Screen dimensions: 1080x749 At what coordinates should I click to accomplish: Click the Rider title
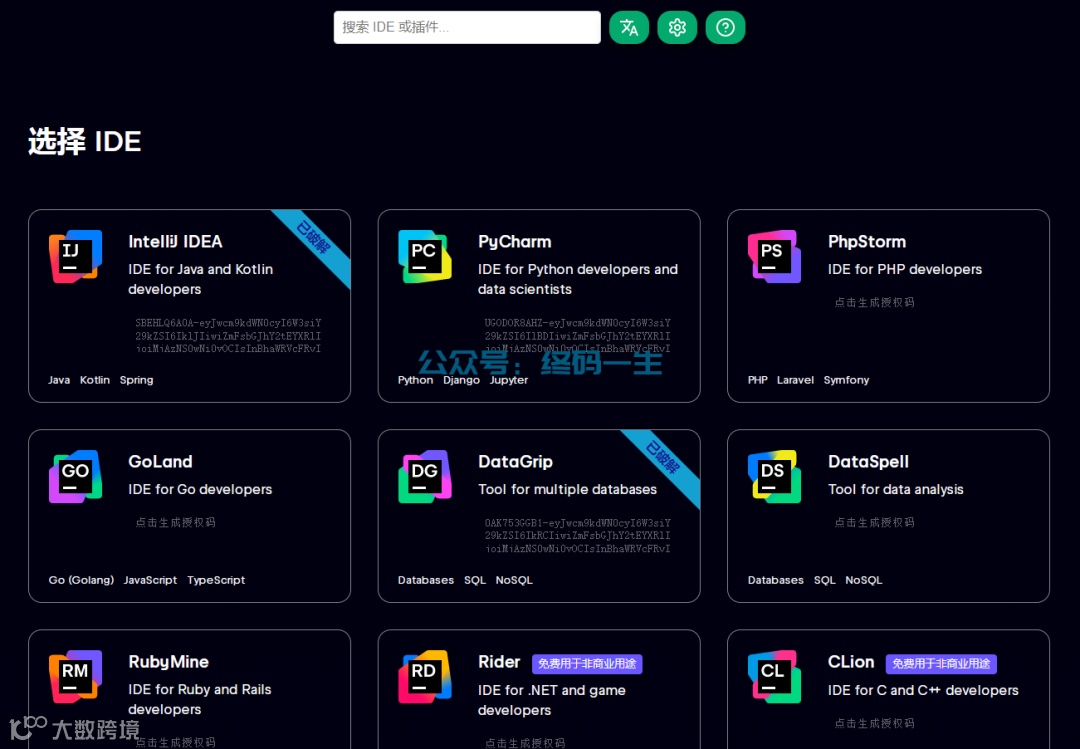[499, 662]
